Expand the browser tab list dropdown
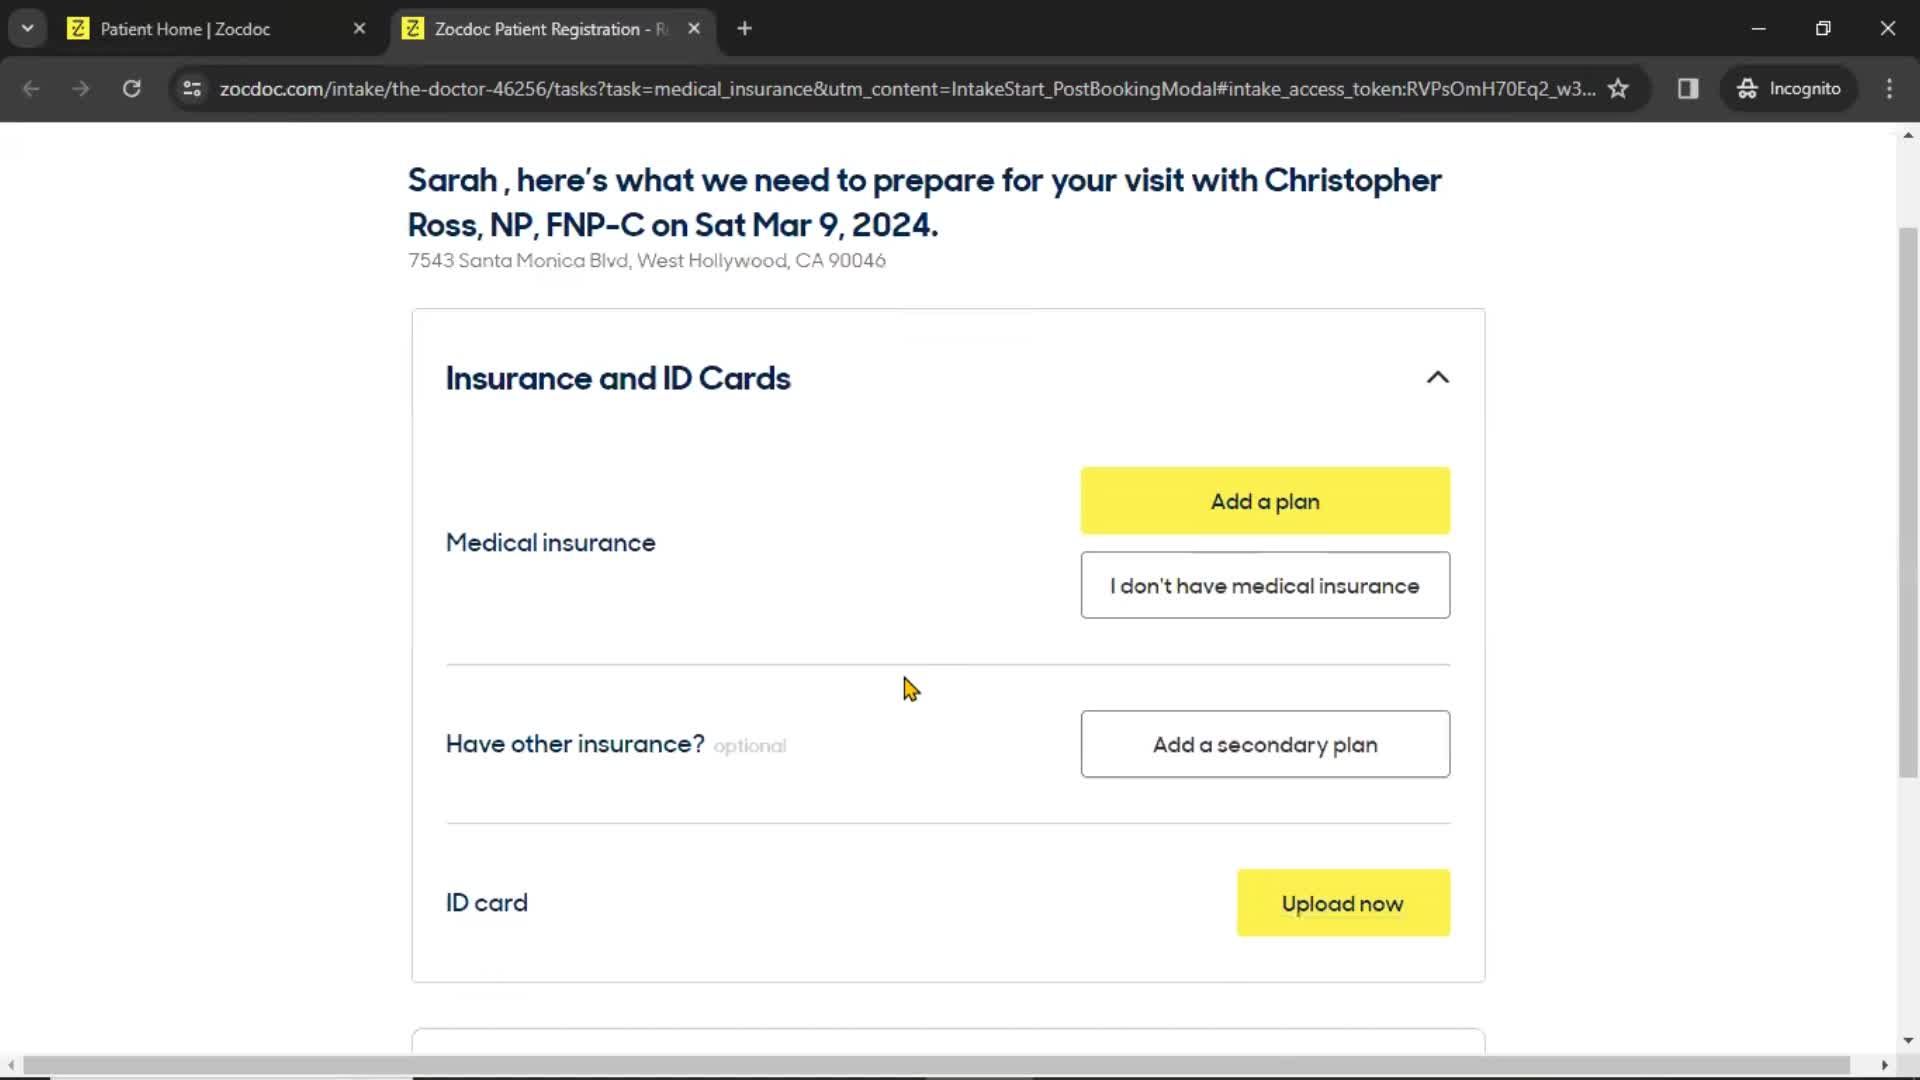 click(x=28, y=28)
